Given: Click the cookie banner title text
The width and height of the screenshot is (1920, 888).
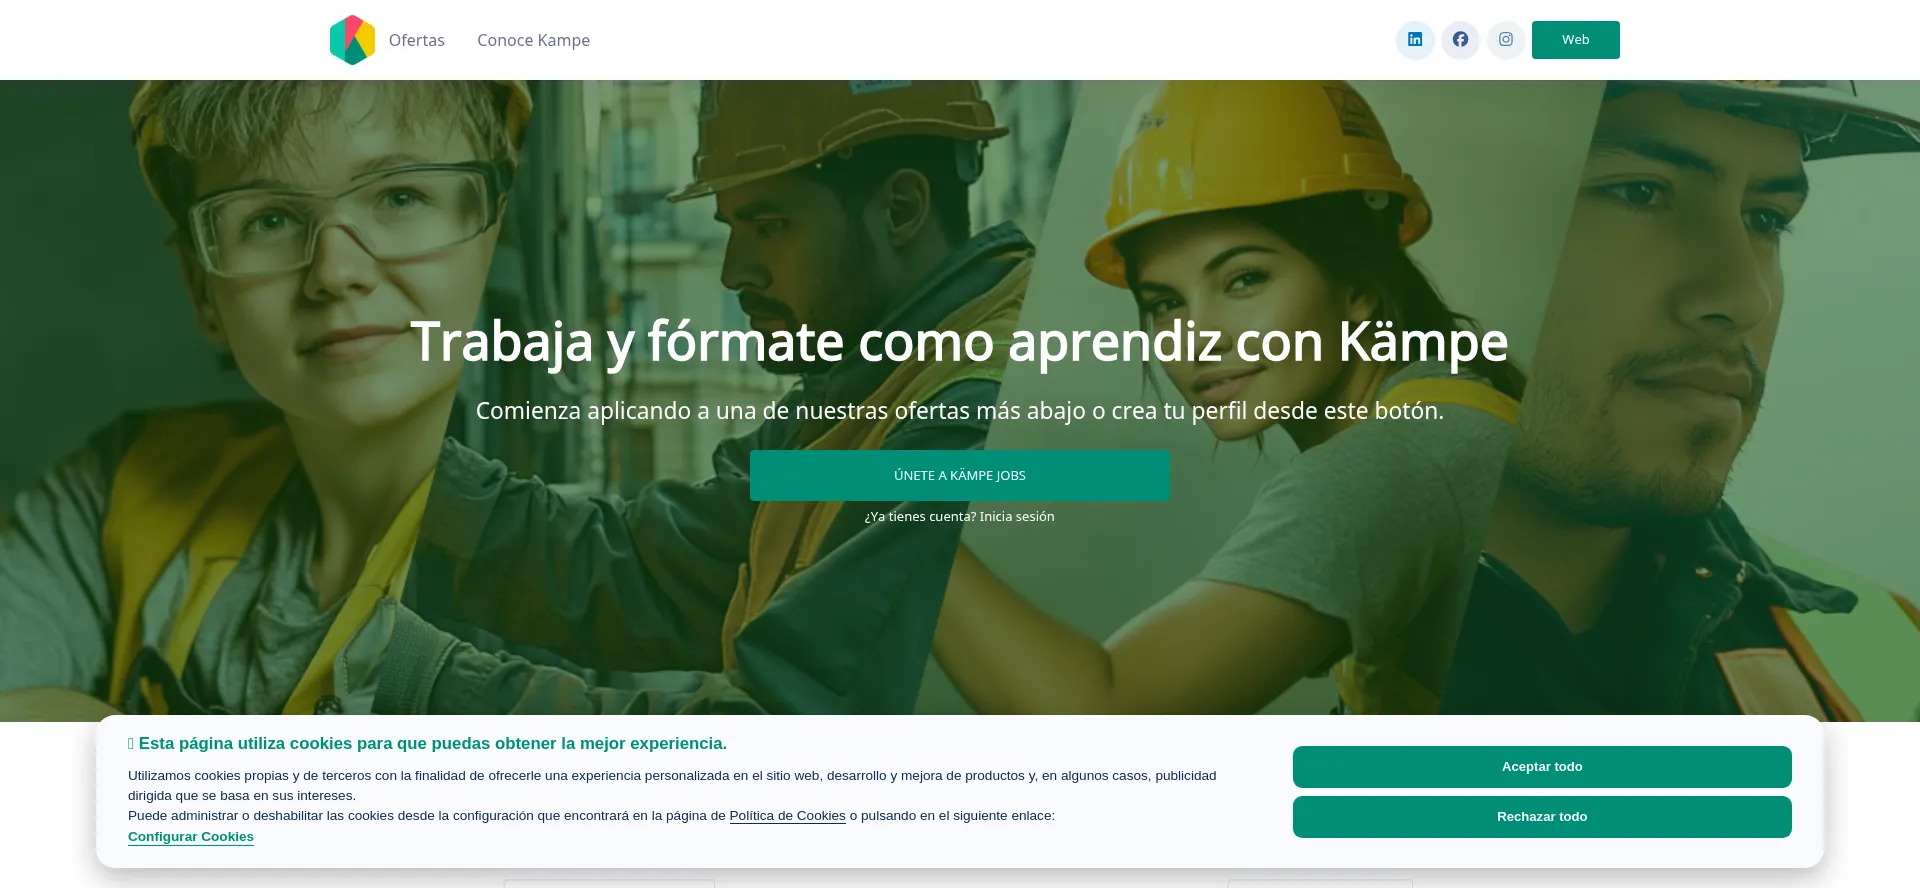Looking at the screenshot, I should (427, 744).
